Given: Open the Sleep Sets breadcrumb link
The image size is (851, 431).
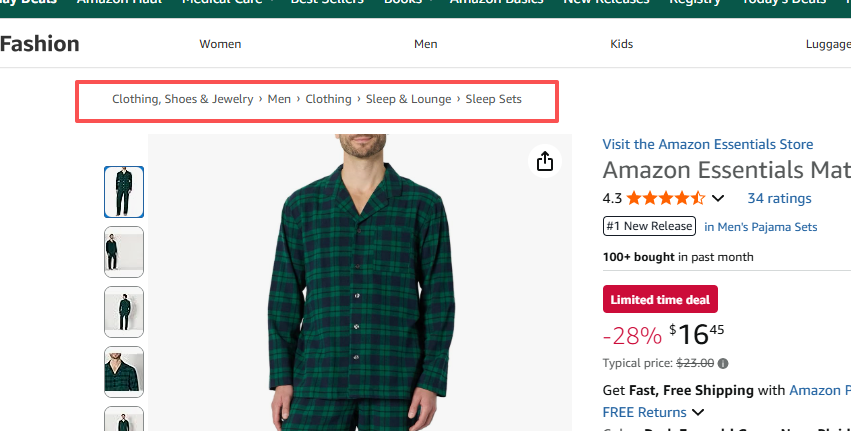Looking at the screenshot, I should click(493, 99).
